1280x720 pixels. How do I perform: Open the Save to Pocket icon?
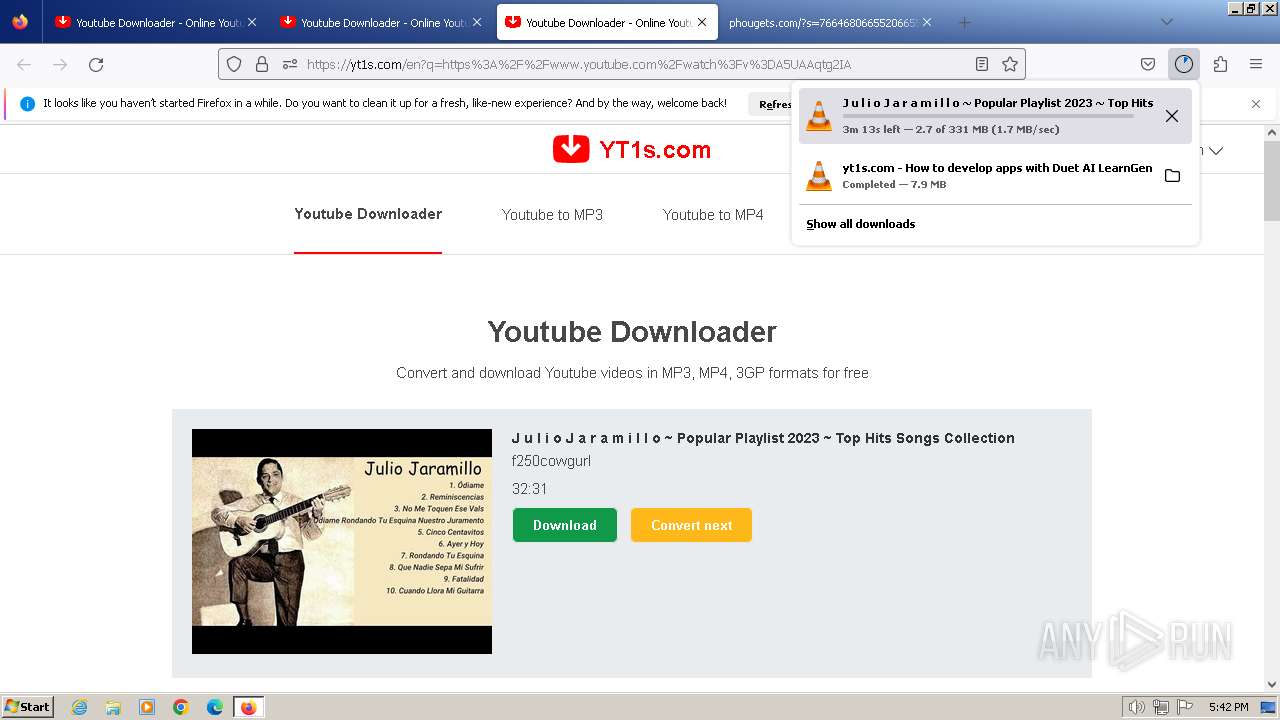click(x=1148, y=64)
